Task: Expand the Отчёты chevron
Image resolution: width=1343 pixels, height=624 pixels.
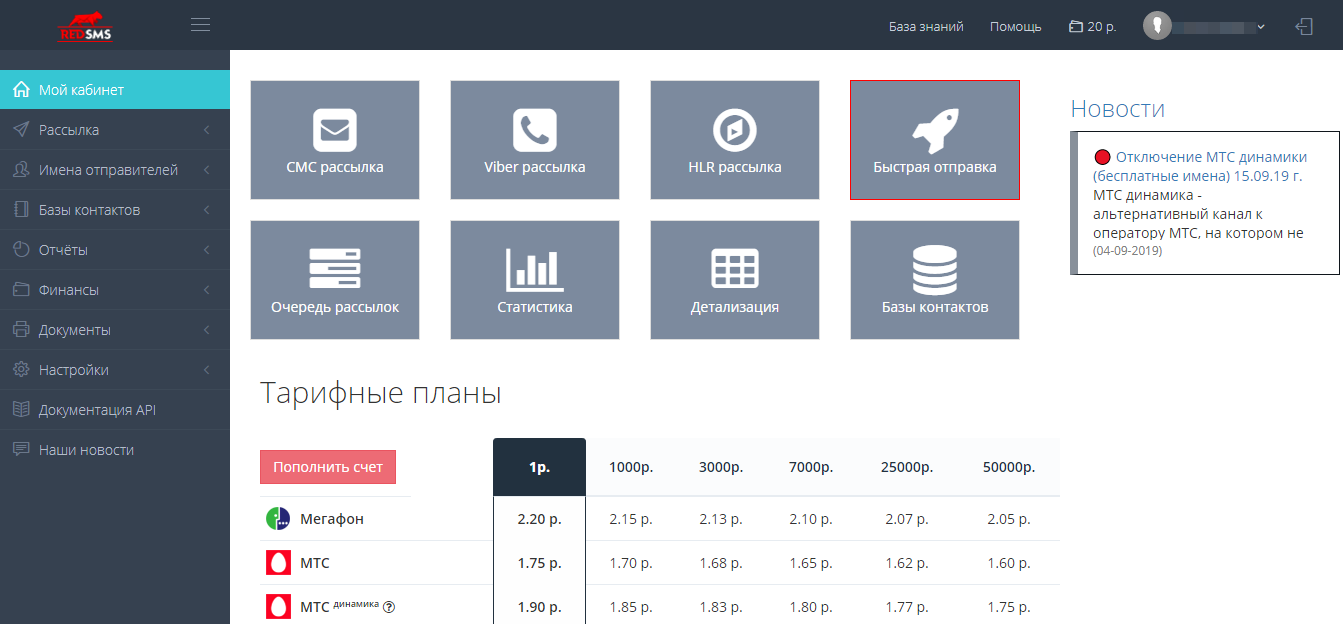Action: click(206, 250)
